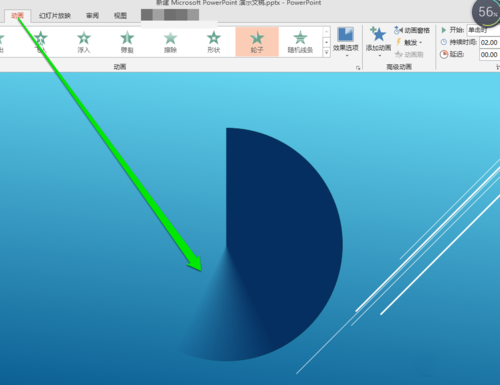Select the 浮入 (Float In) animation effect
The image size is (500, 385).
click(84, 42)
